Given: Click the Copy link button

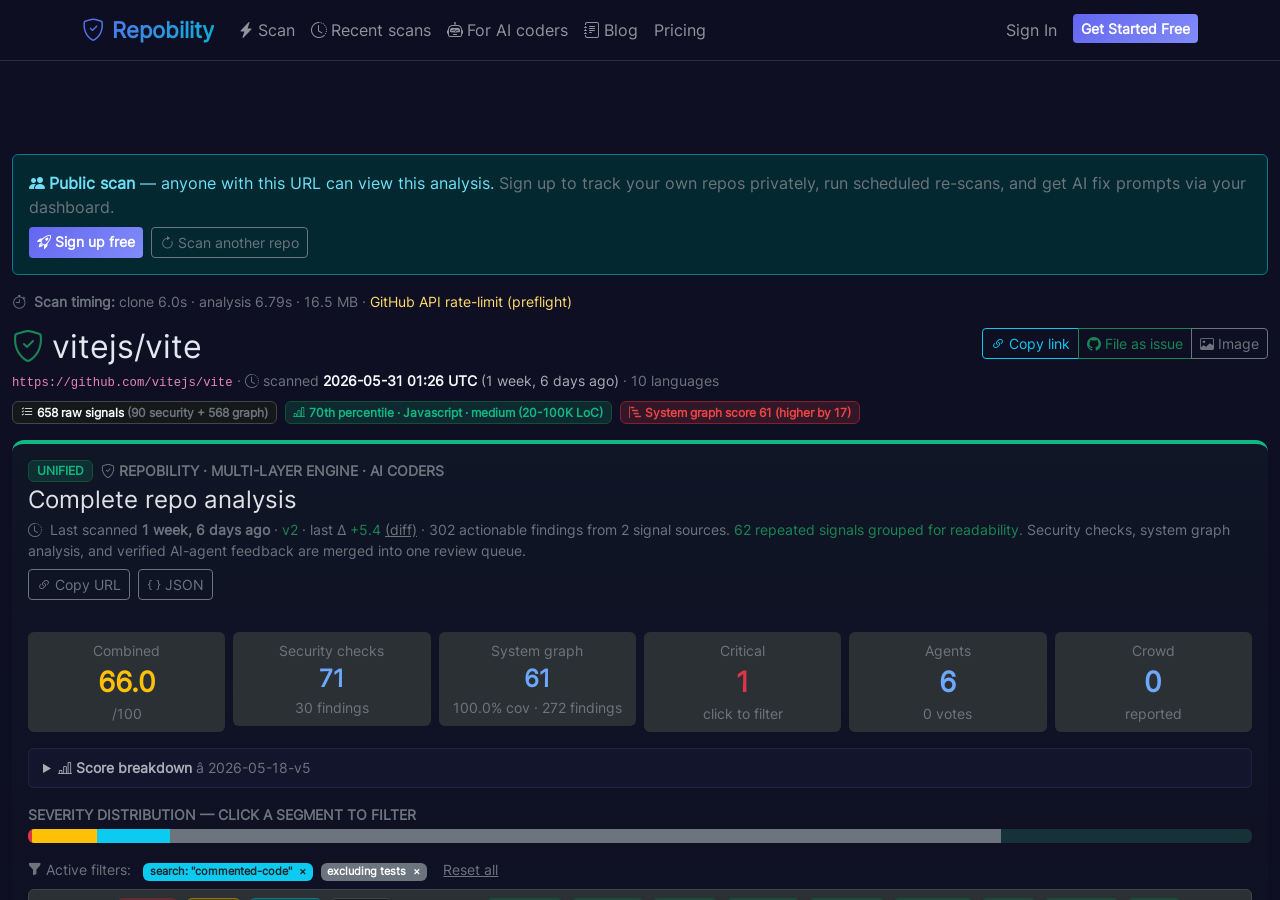Looking at the screenshot, I should pos(1030,343).
